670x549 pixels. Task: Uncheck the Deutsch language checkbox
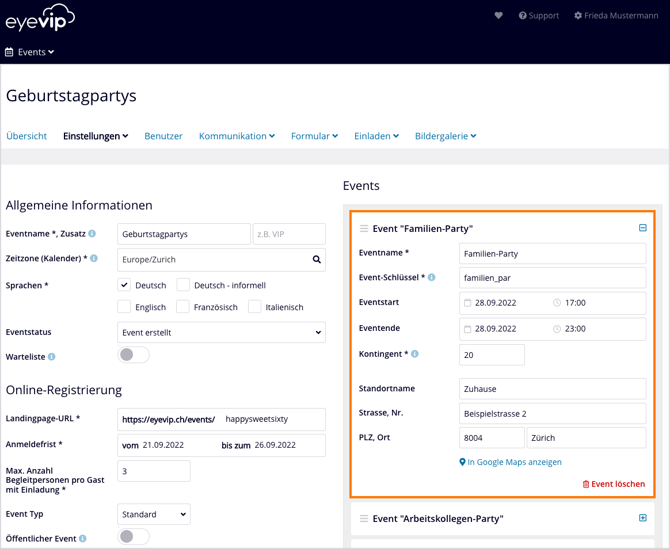click(x=124, y=285)
